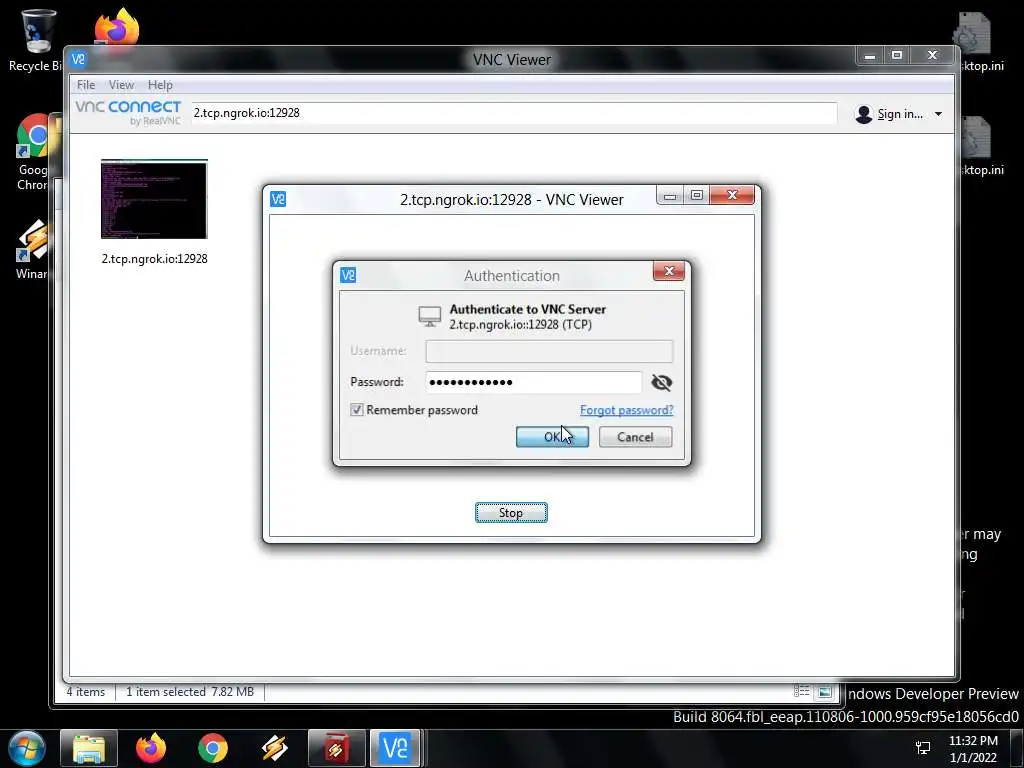Click the Sign in user icon
Screen dimensions: 1024x768
point(863,114)
